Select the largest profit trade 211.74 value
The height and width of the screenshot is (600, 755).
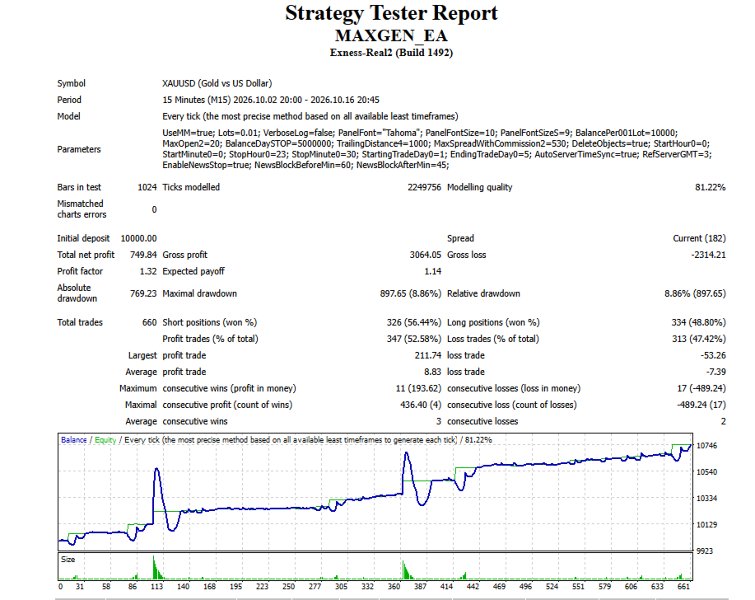428,355
